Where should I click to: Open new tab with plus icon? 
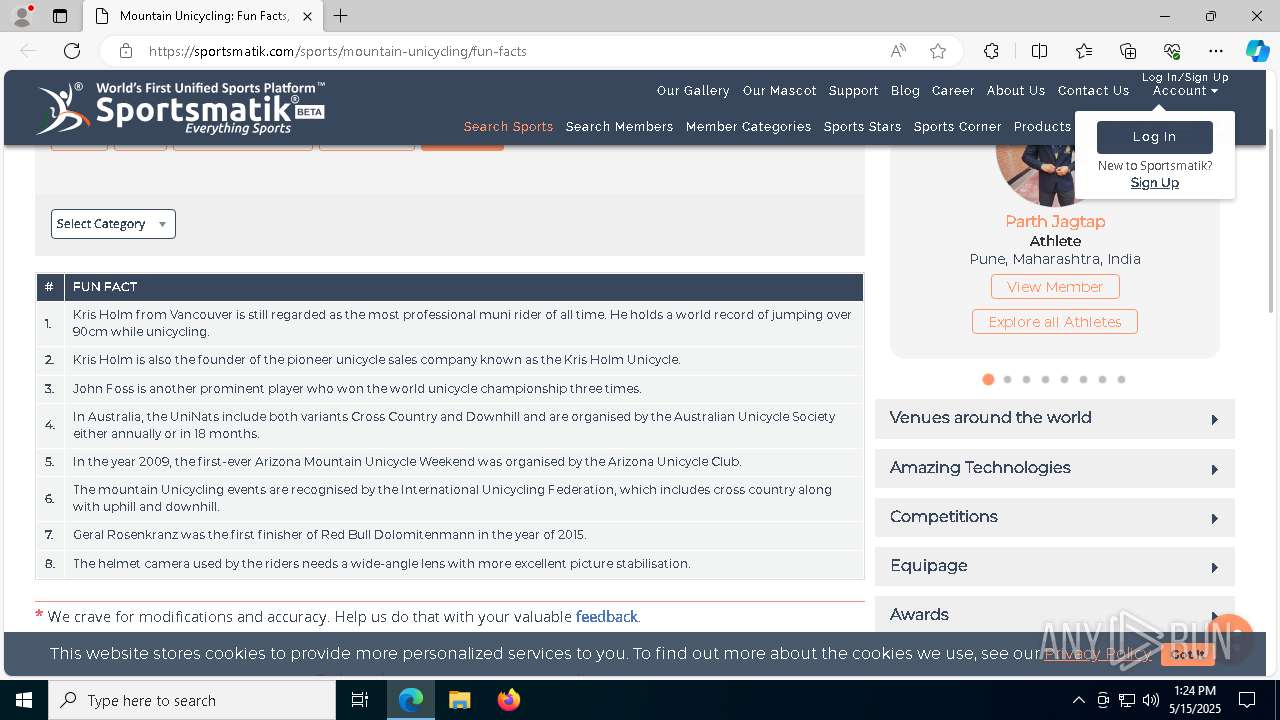click(341, 16)
